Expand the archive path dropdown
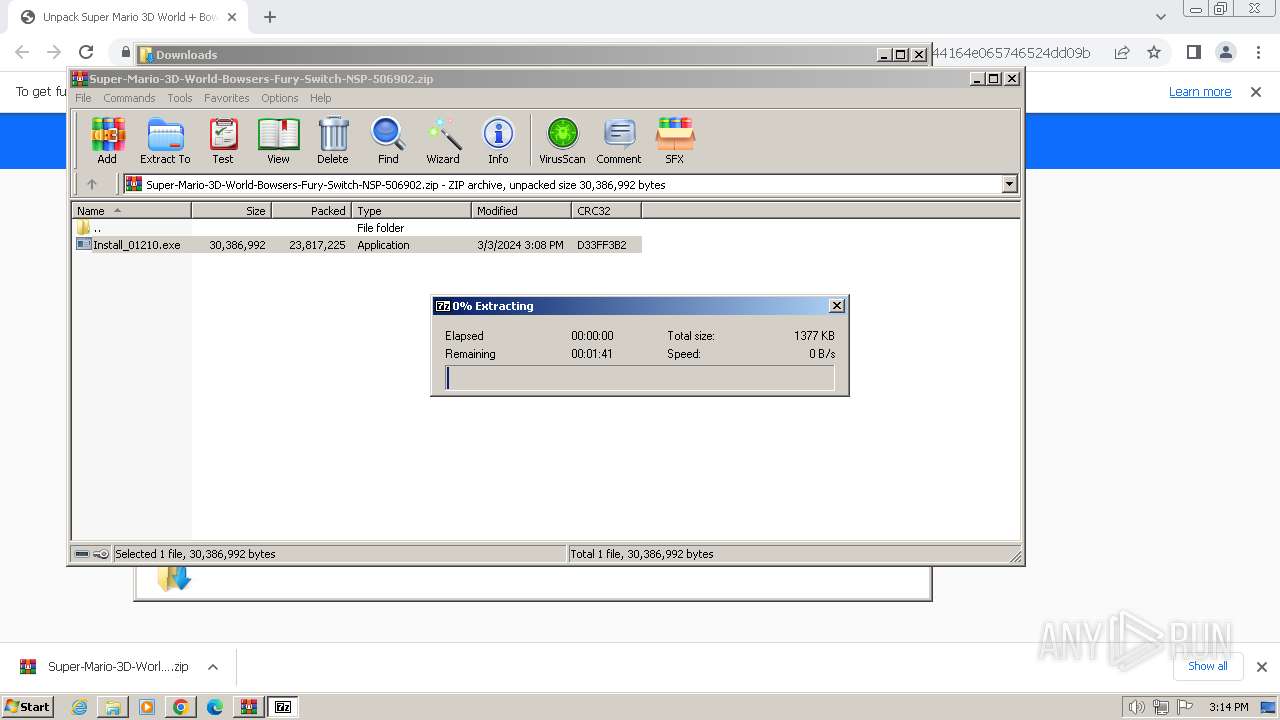Image resolution: width=1280 pixels, height=720 pixels. point(1009,184)
